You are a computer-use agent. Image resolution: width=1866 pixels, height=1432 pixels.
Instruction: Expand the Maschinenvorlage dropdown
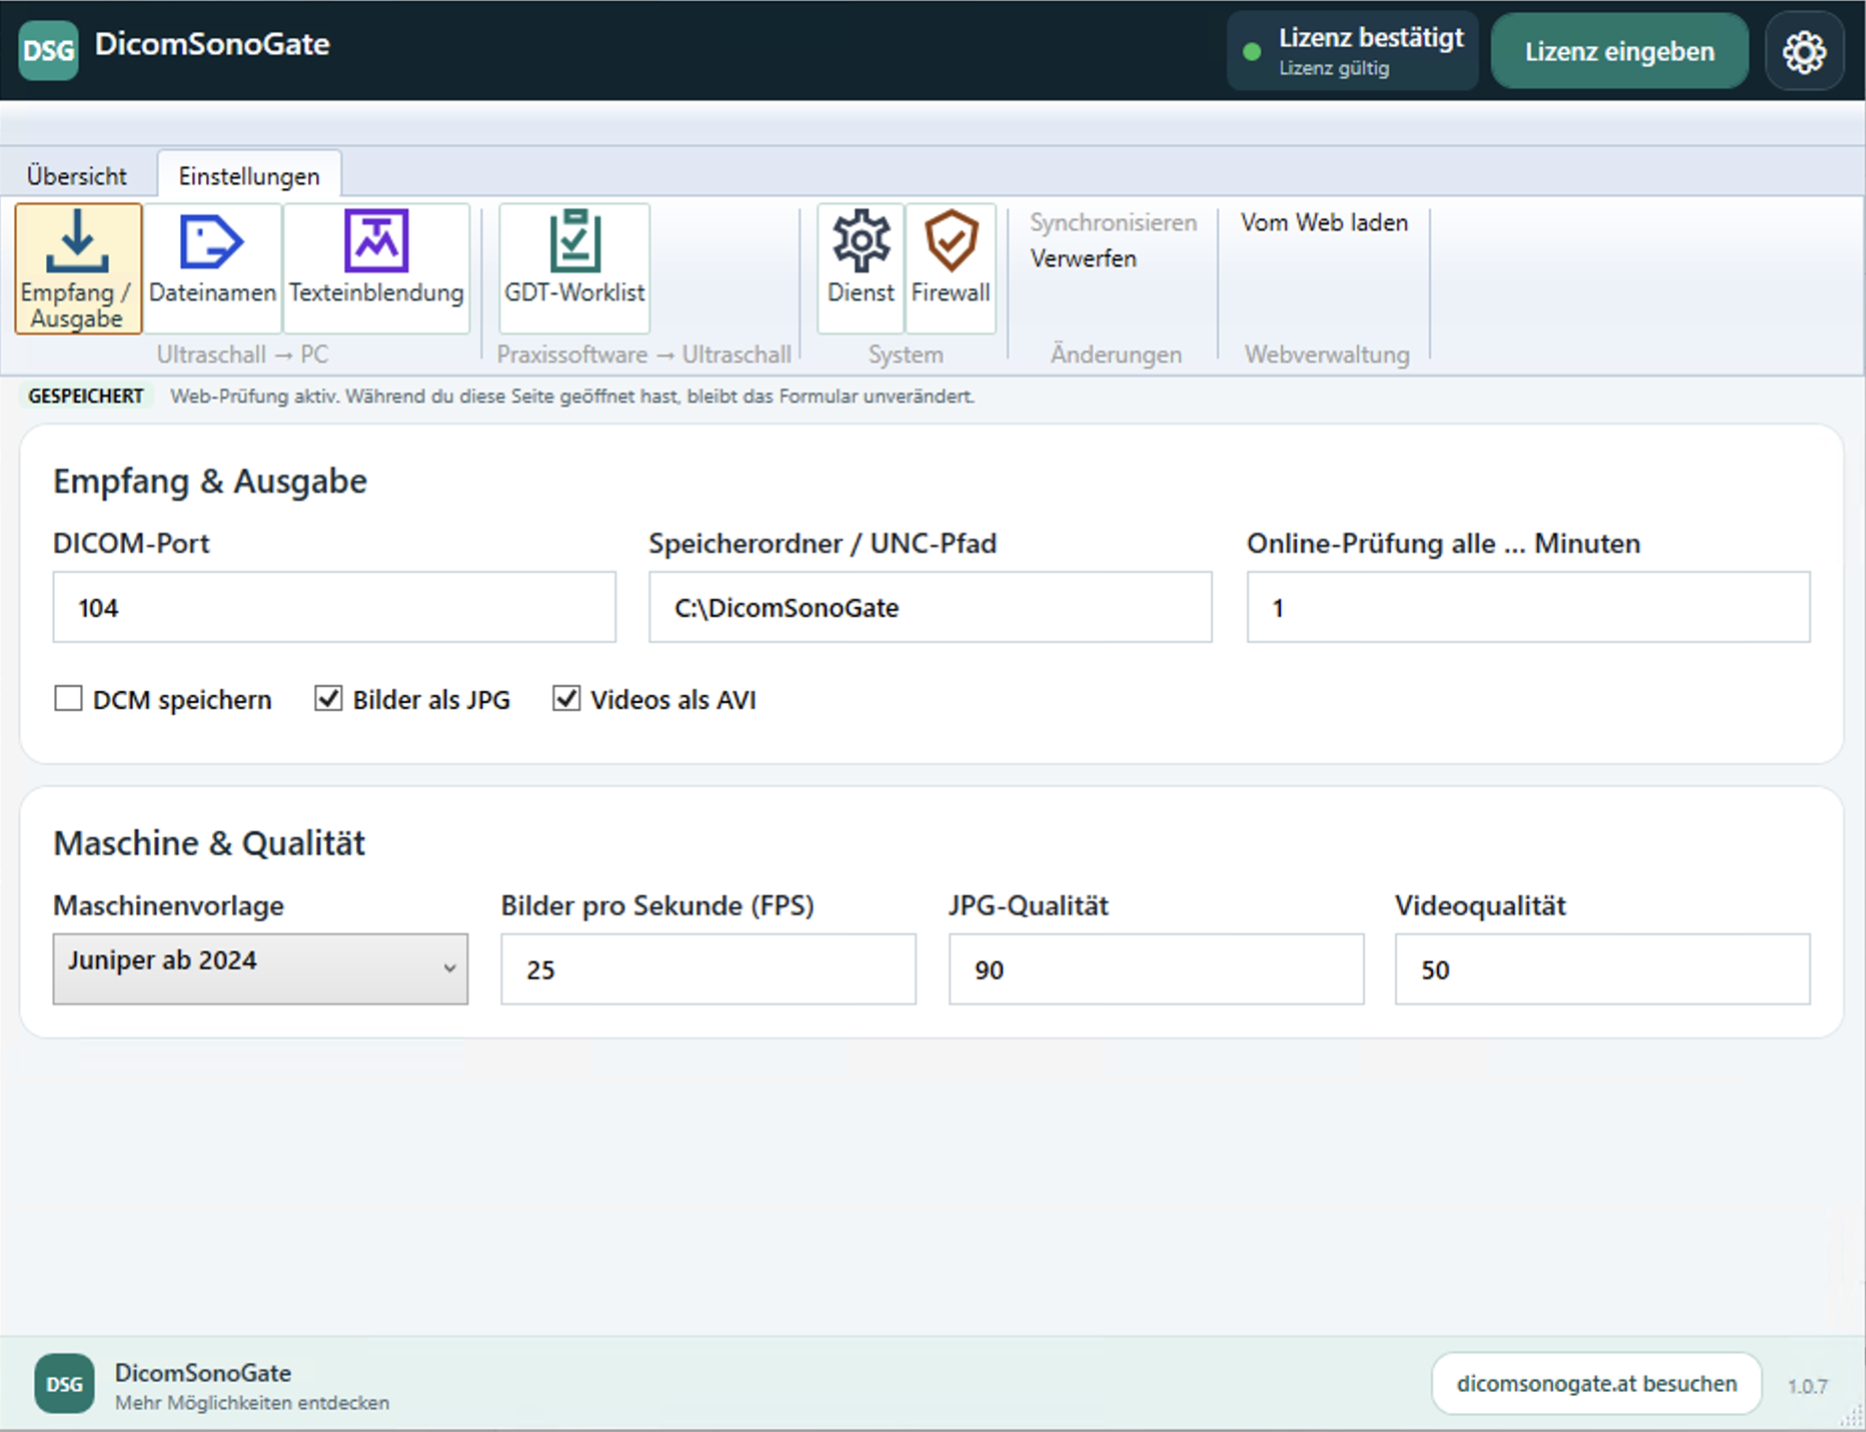point(260,968)
